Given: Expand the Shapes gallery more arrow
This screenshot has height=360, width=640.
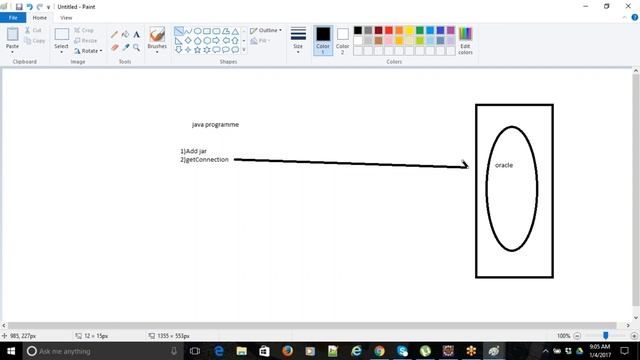Looking at the screenshot, I should pos(244,50).
